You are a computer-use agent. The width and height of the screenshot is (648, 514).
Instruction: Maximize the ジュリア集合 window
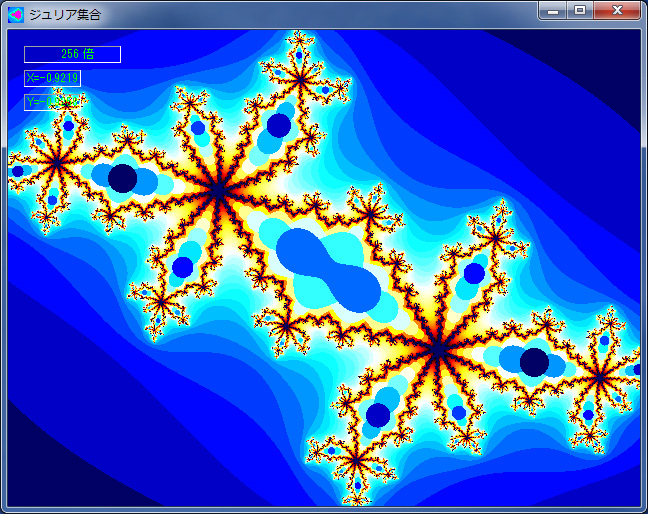pyautogui.click(x=580, y=11)
